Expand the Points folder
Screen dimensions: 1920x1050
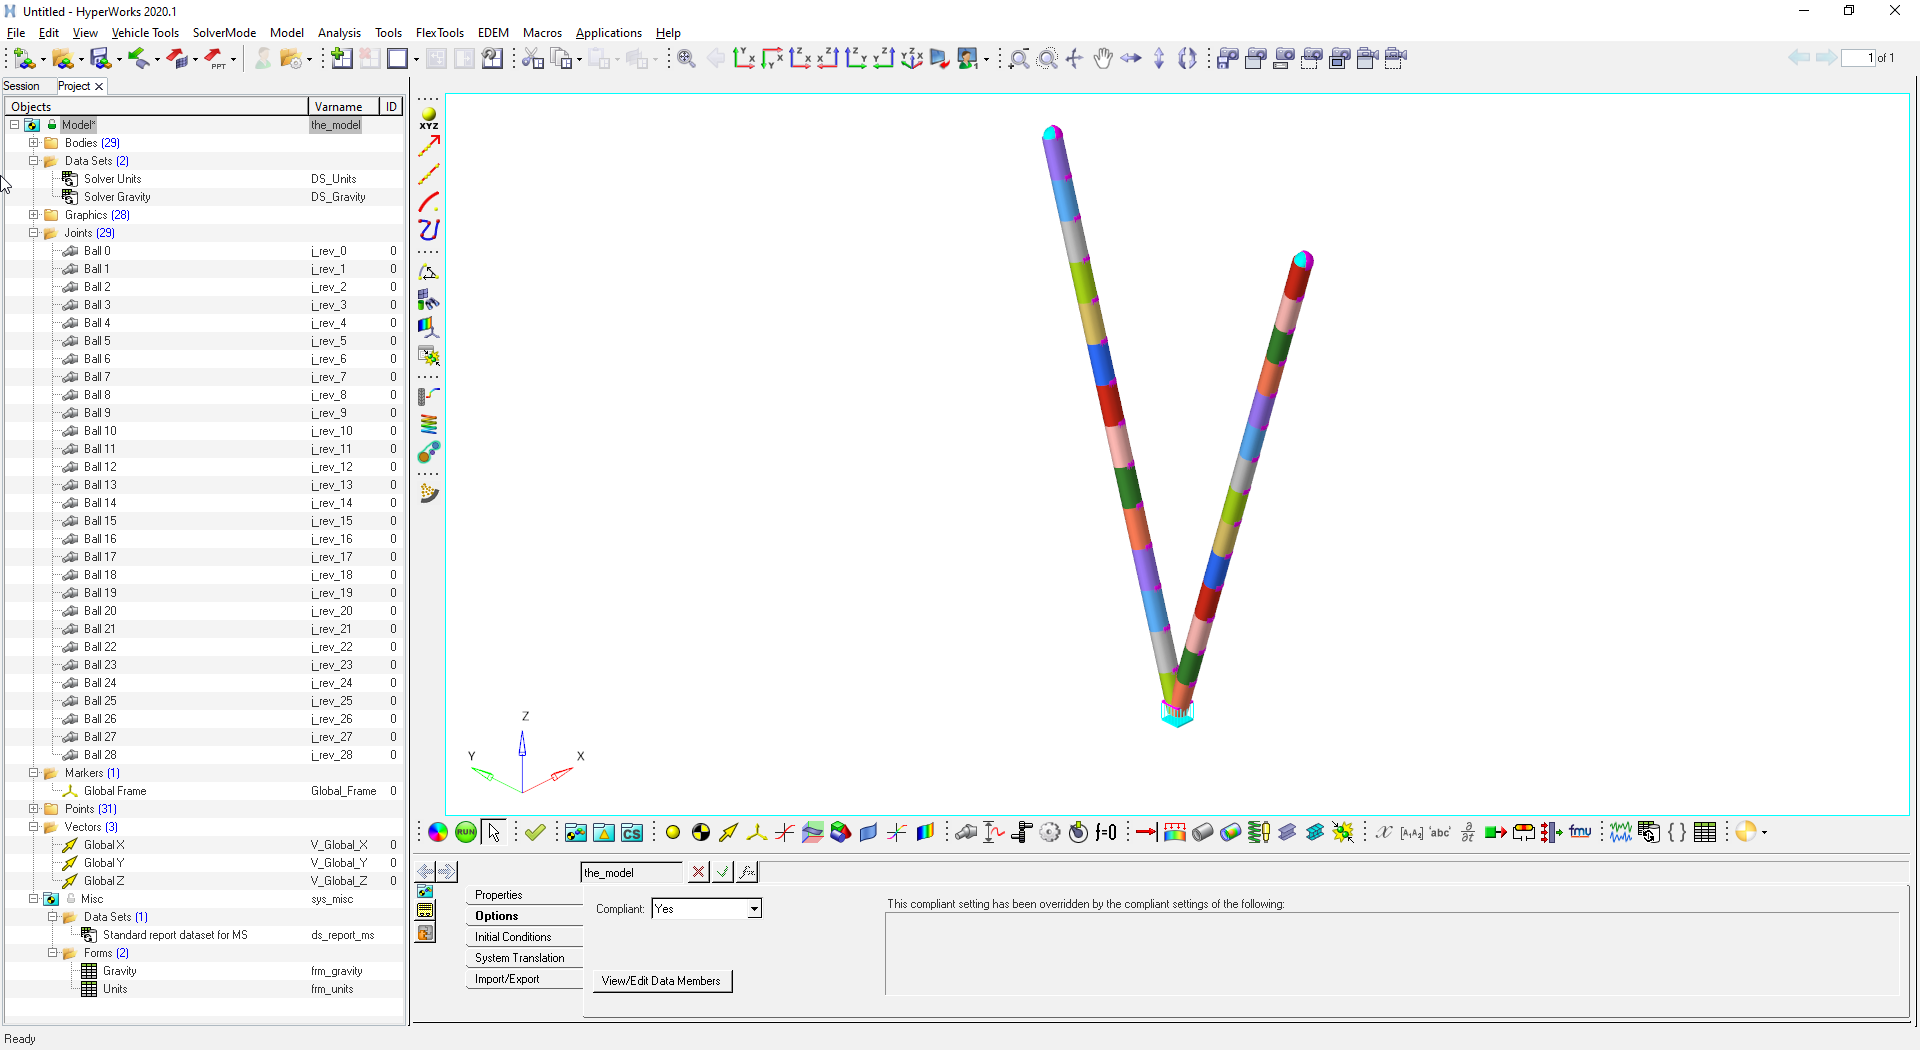[x=33, y=809]
